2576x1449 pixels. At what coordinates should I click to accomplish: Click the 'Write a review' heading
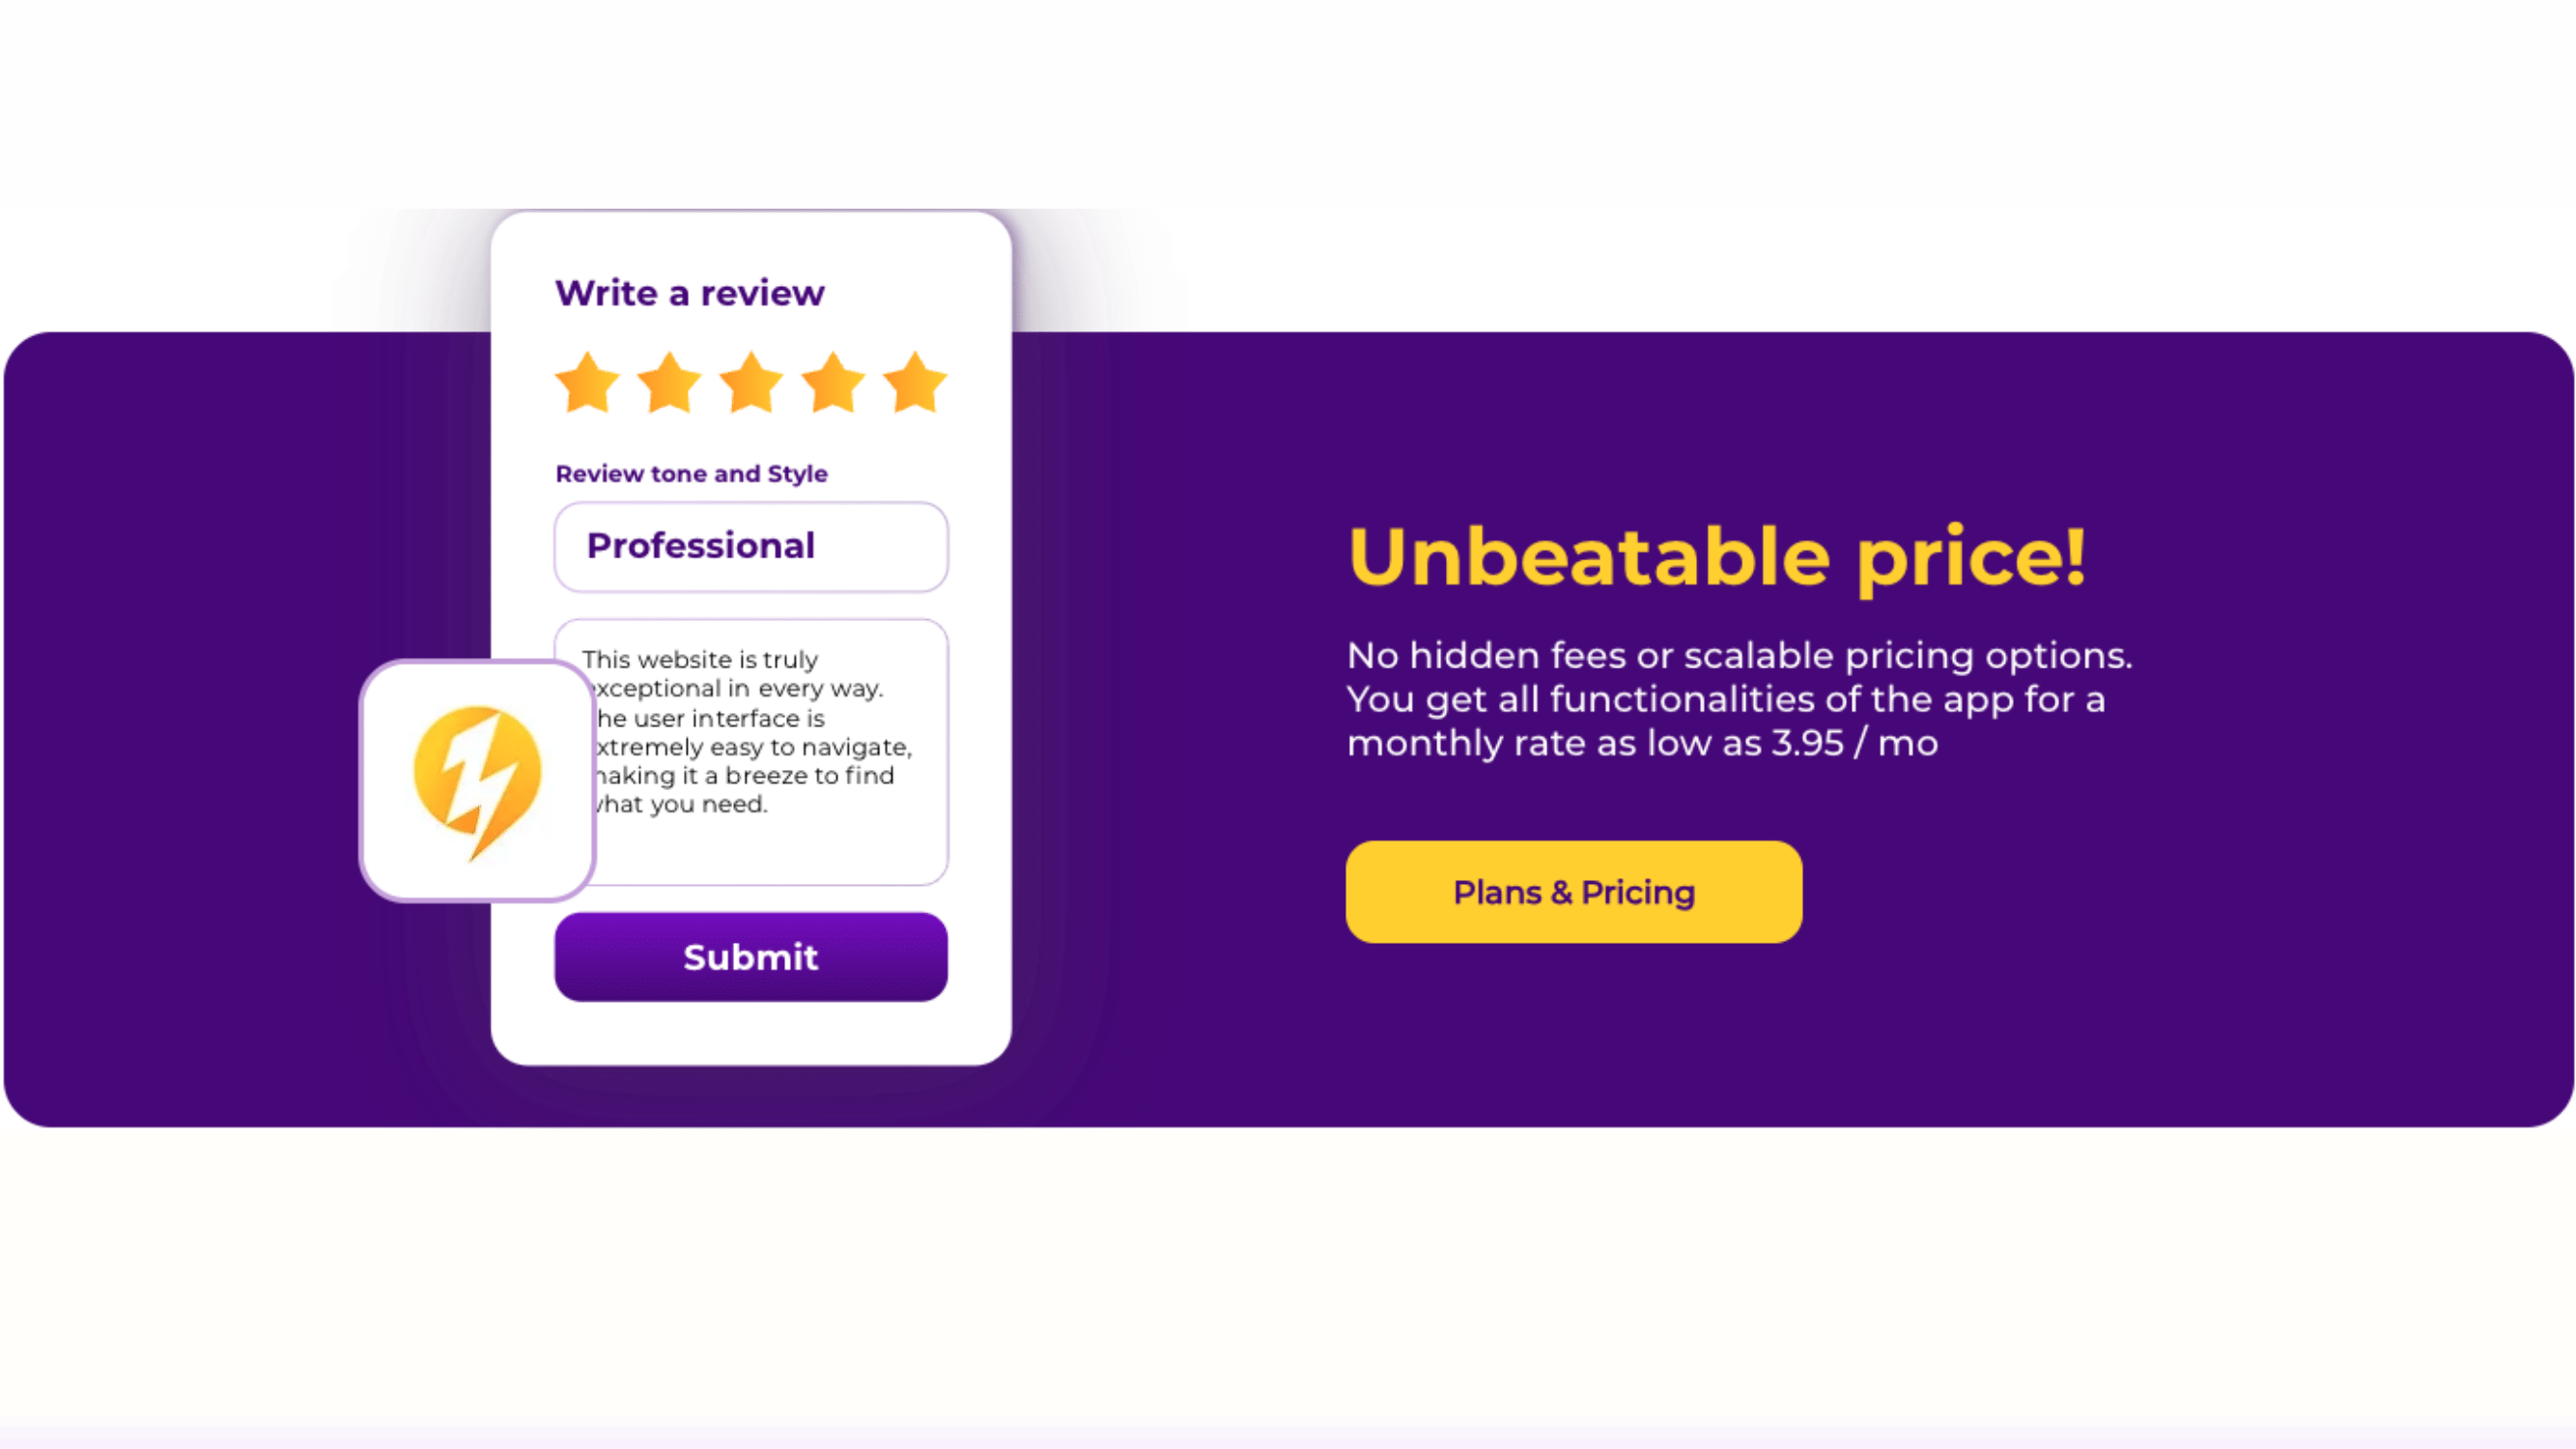click(x=690, y=293)
